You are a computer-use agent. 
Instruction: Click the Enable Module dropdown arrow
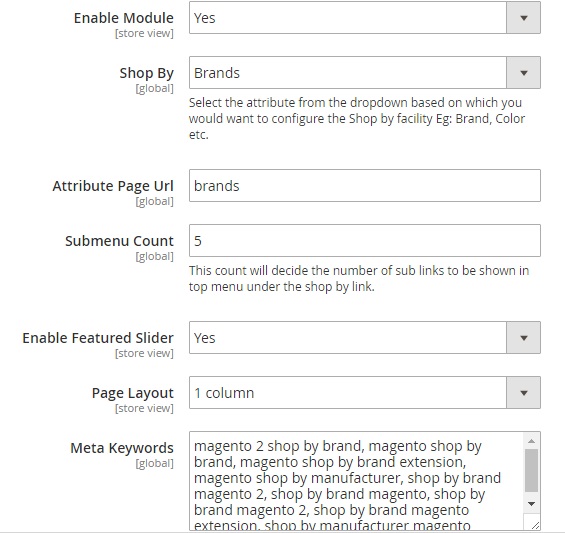(x=524, y=18)
